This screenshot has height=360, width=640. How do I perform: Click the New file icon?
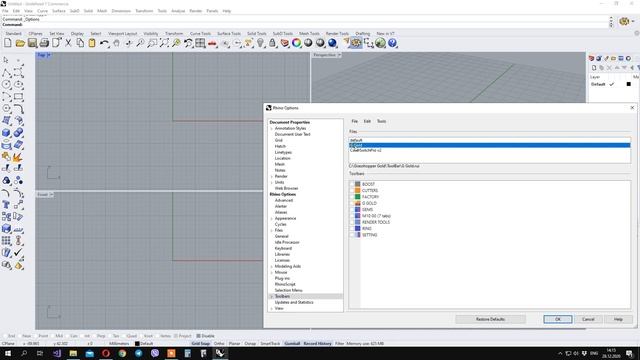(8, 43)
